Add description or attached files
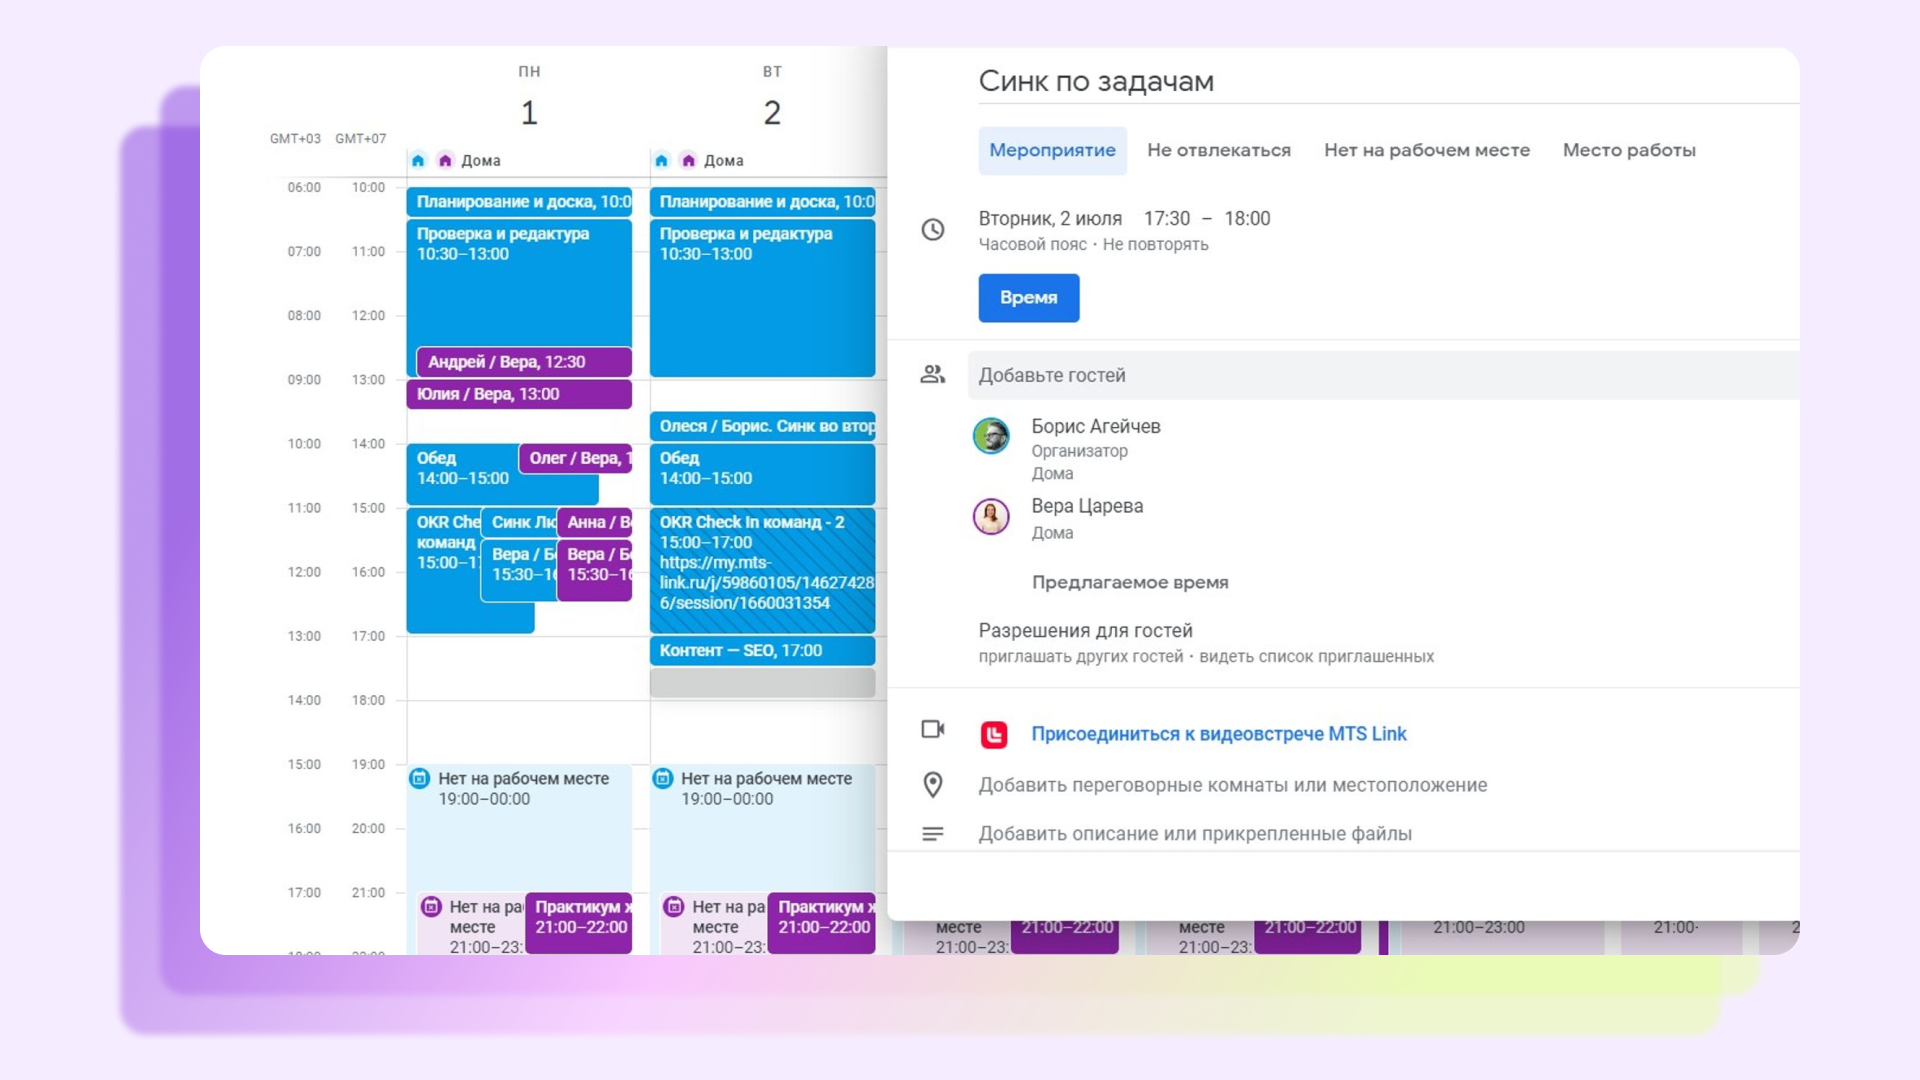Image resolution: width=1920 pixels, height=1080 pixels. tap(1195, 833)
